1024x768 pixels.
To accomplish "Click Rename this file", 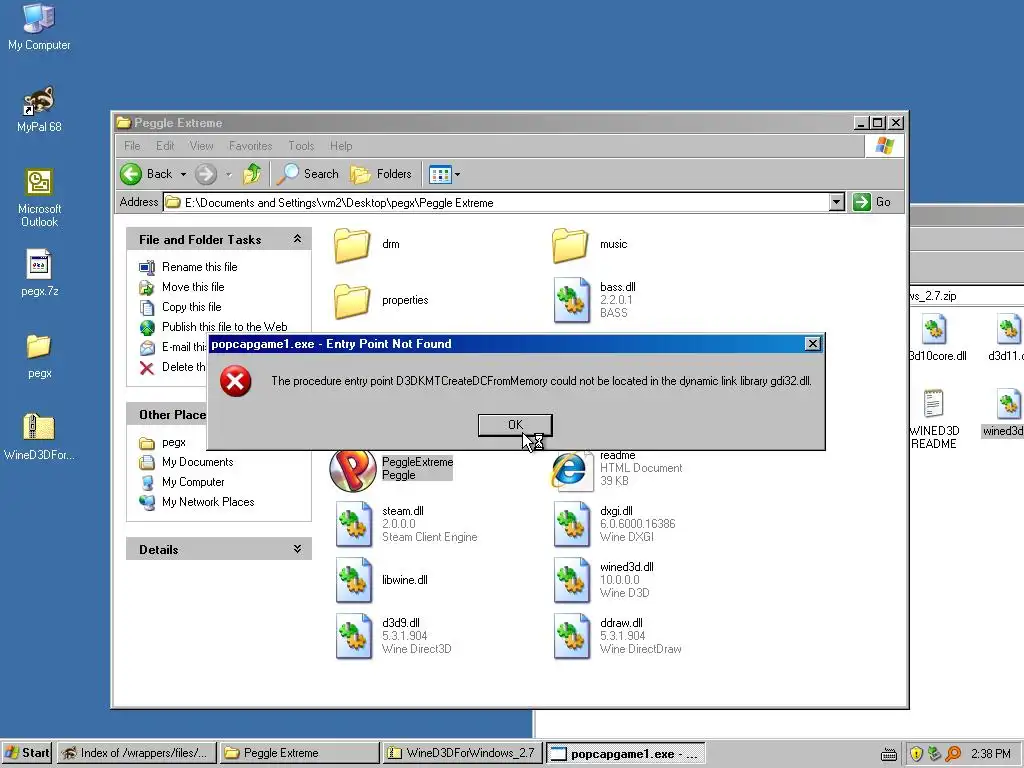I will point(199,266).
